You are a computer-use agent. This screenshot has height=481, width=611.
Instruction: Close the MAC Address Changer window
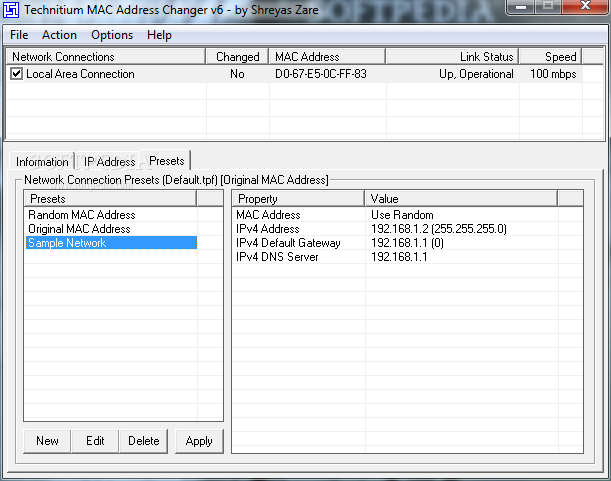tap(585, 6)
